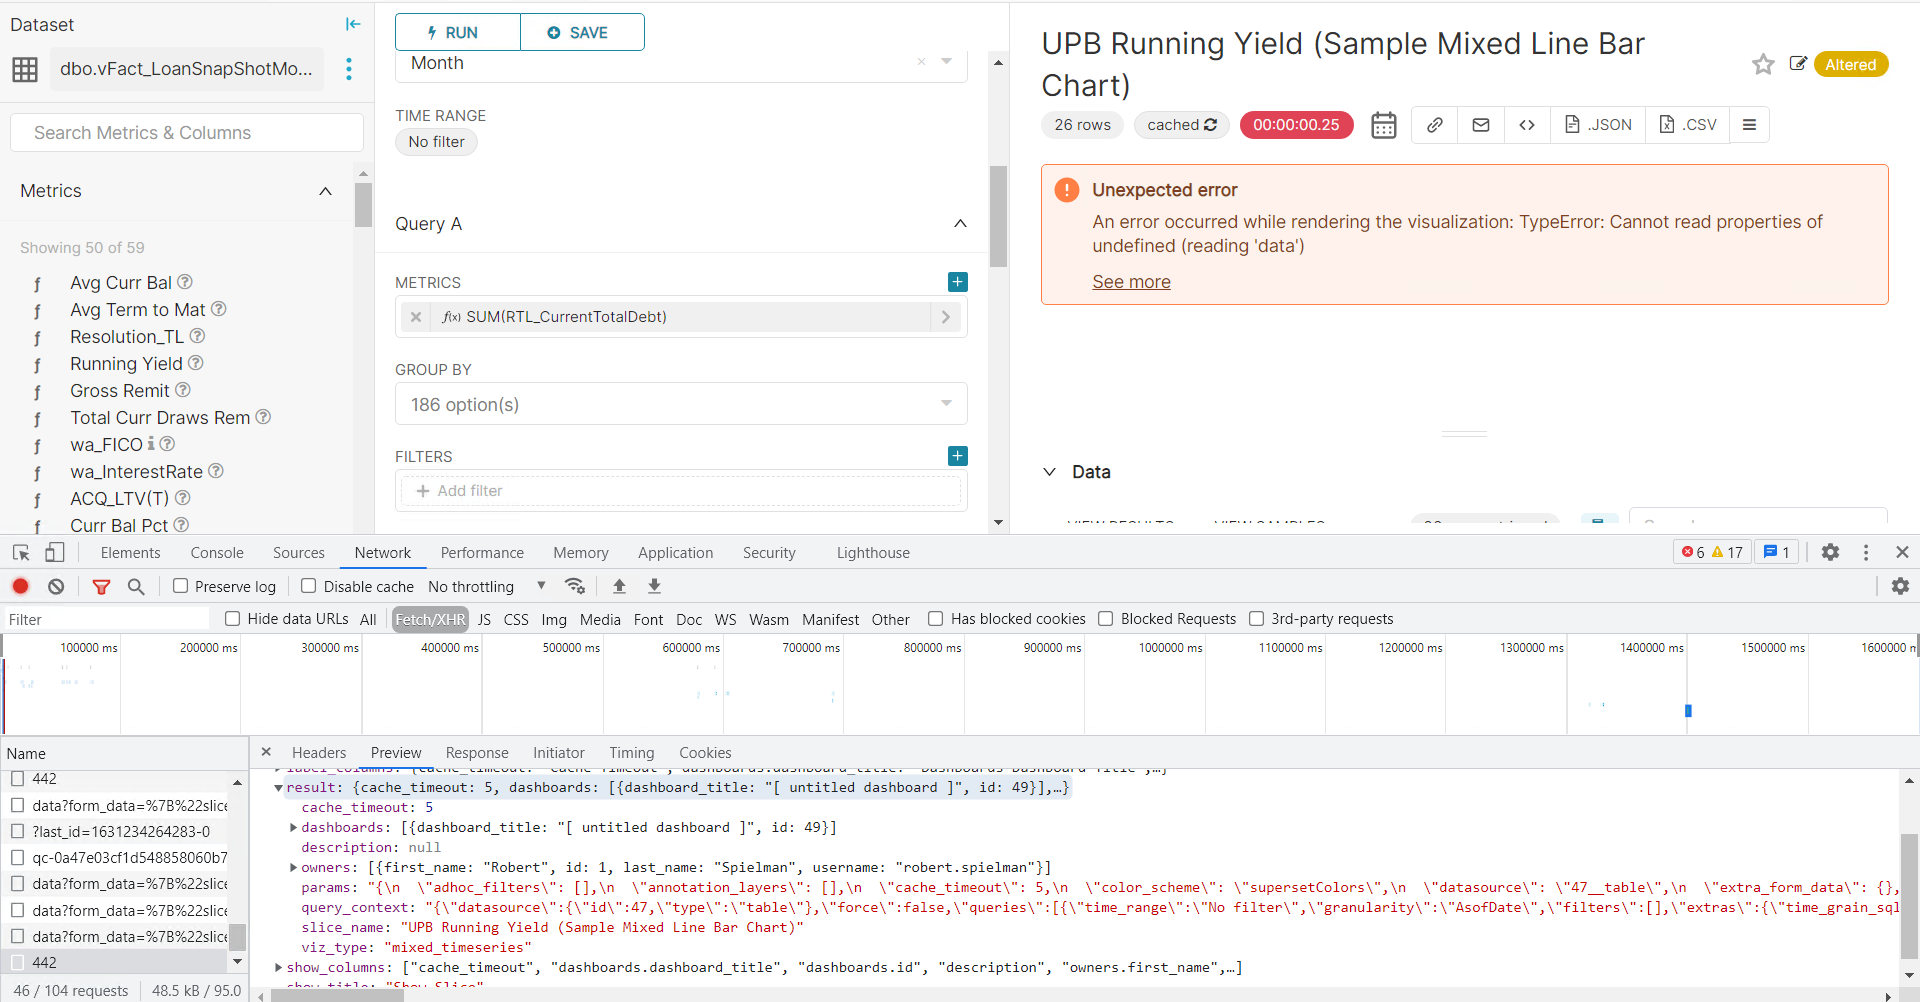This screenshot has height=1002, width=1920.
Task: Open See more in the error message
Action: pyautogui.click(x=1131, y=281)
